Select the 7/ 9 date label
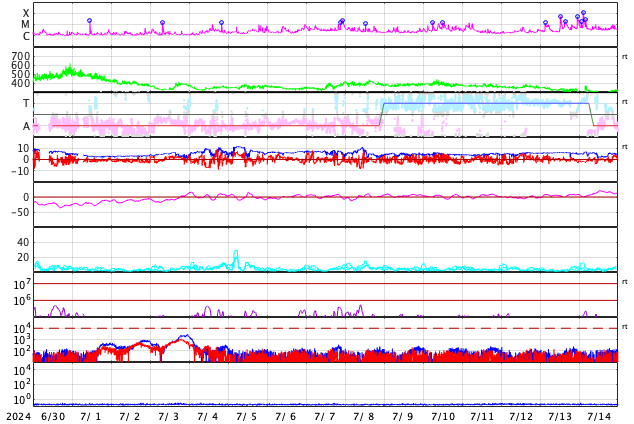Image resolution: width=634 pixels, height=424 pixels. pos(403,416)
